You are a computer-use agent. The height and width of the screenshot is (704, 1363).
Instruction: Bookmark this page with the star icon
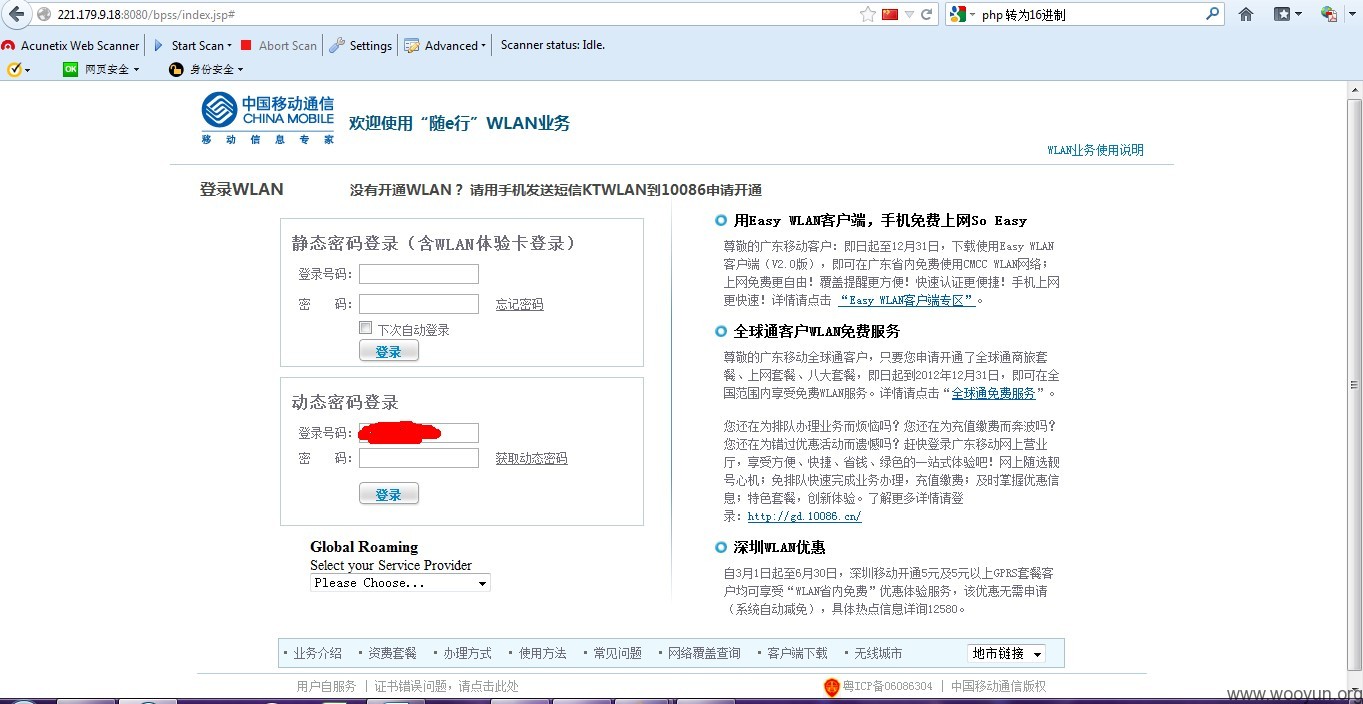tap(868, 14)
